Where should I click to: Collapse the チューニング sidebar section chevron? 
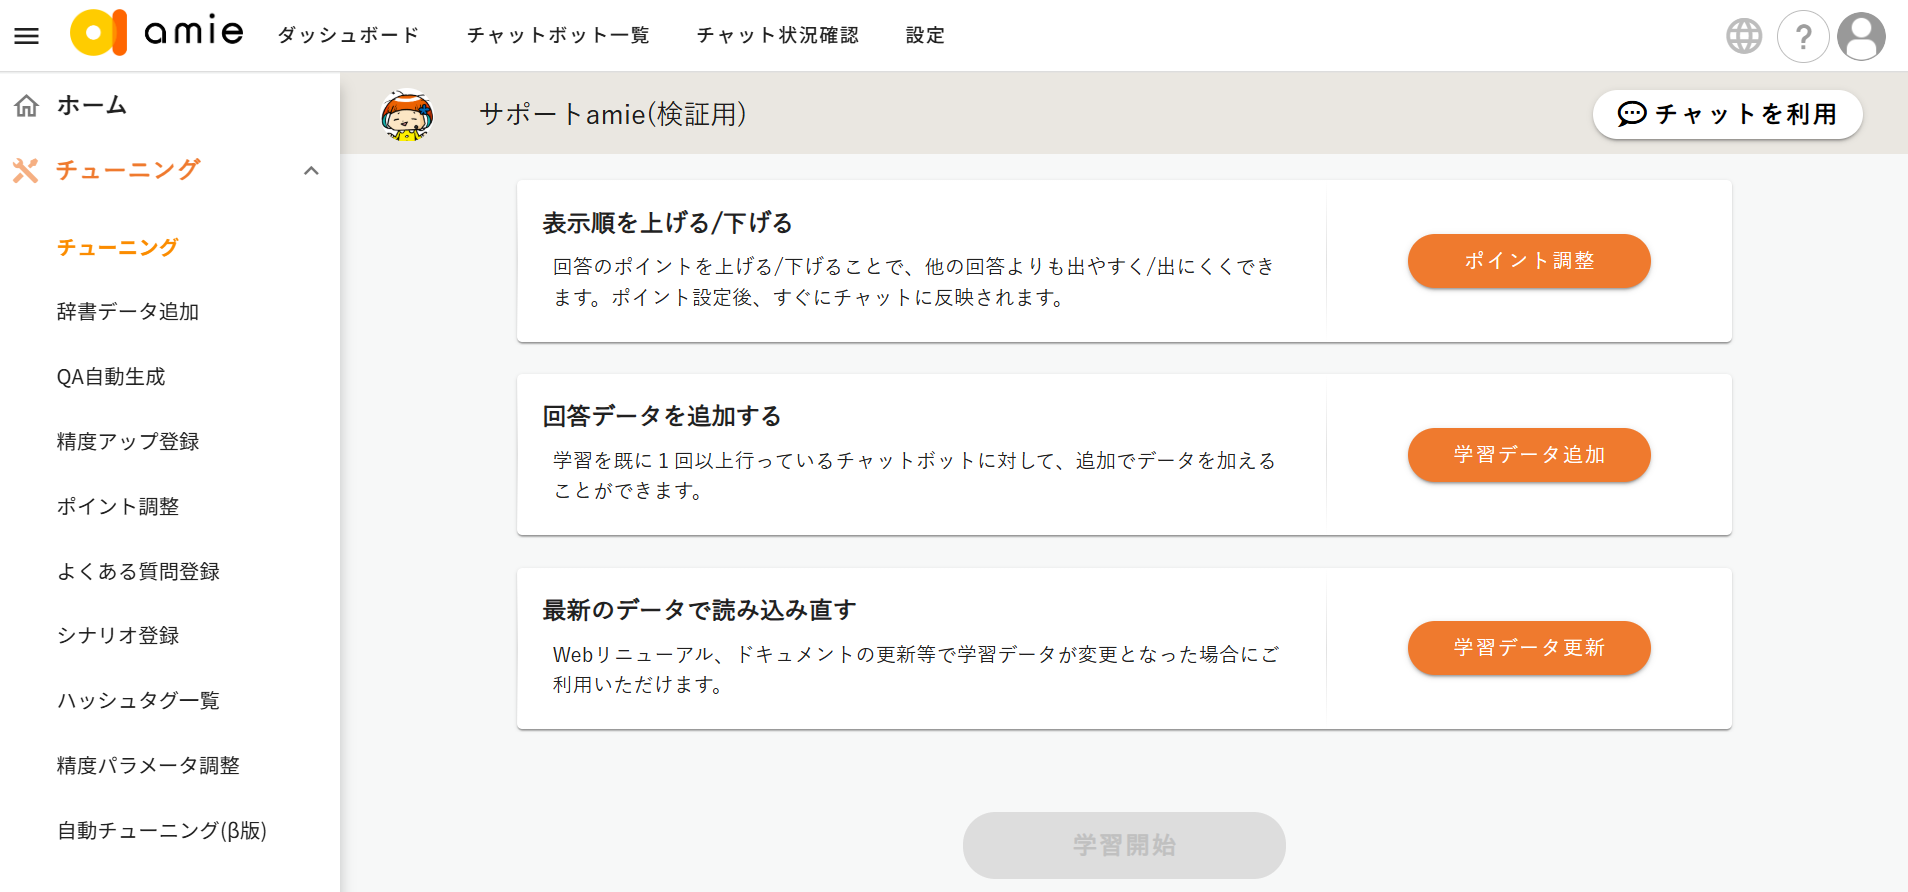pyautogui.click(x=311, y=171)
